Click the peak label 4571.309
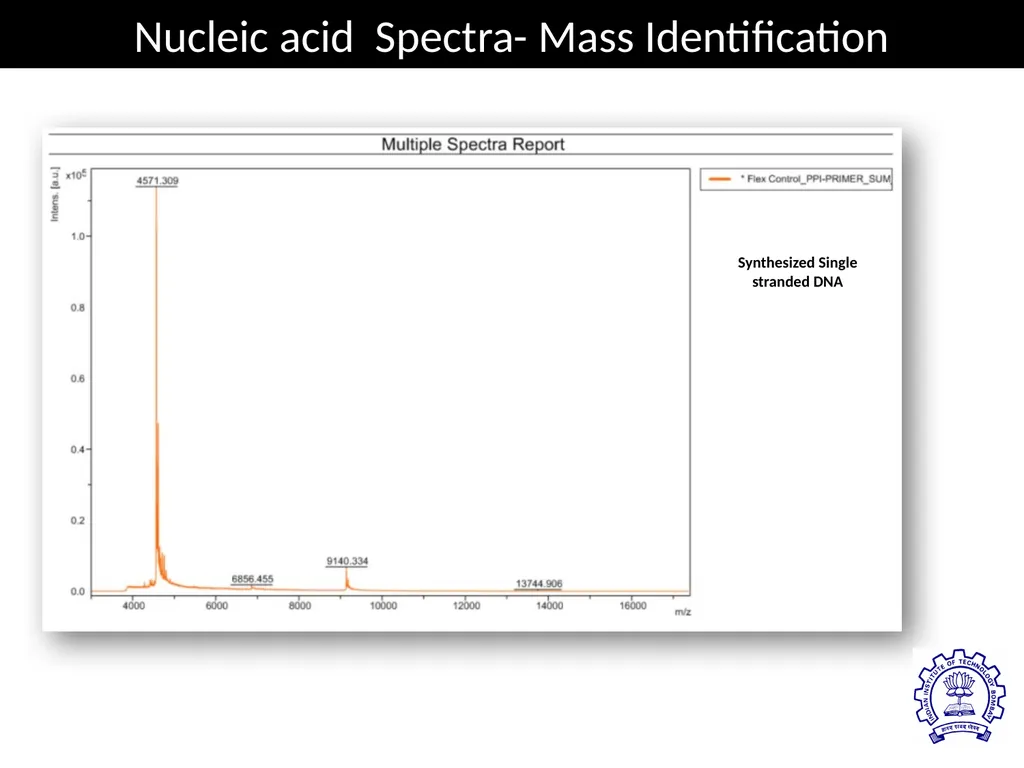This screenshot has width=1024, height=768. [x=157, y=181]
